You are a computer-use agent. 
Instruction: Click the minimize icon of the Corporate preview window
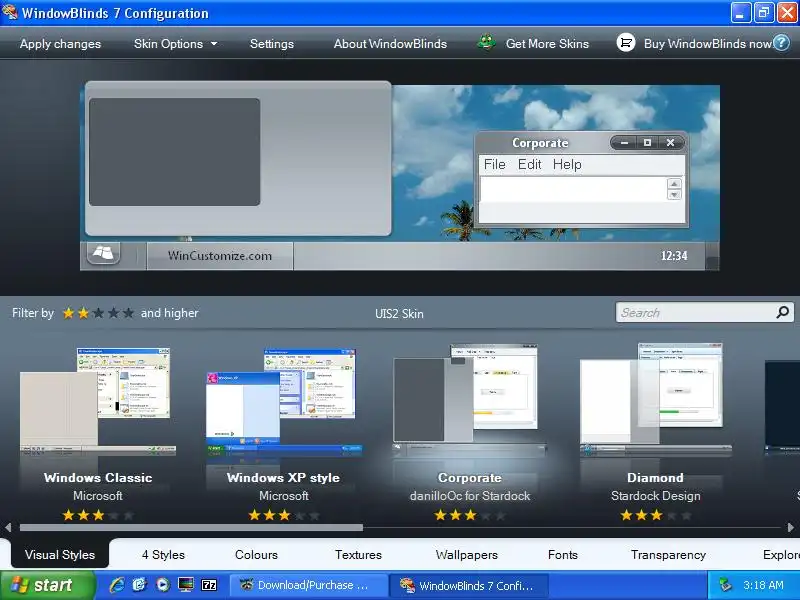click(624, 143)
